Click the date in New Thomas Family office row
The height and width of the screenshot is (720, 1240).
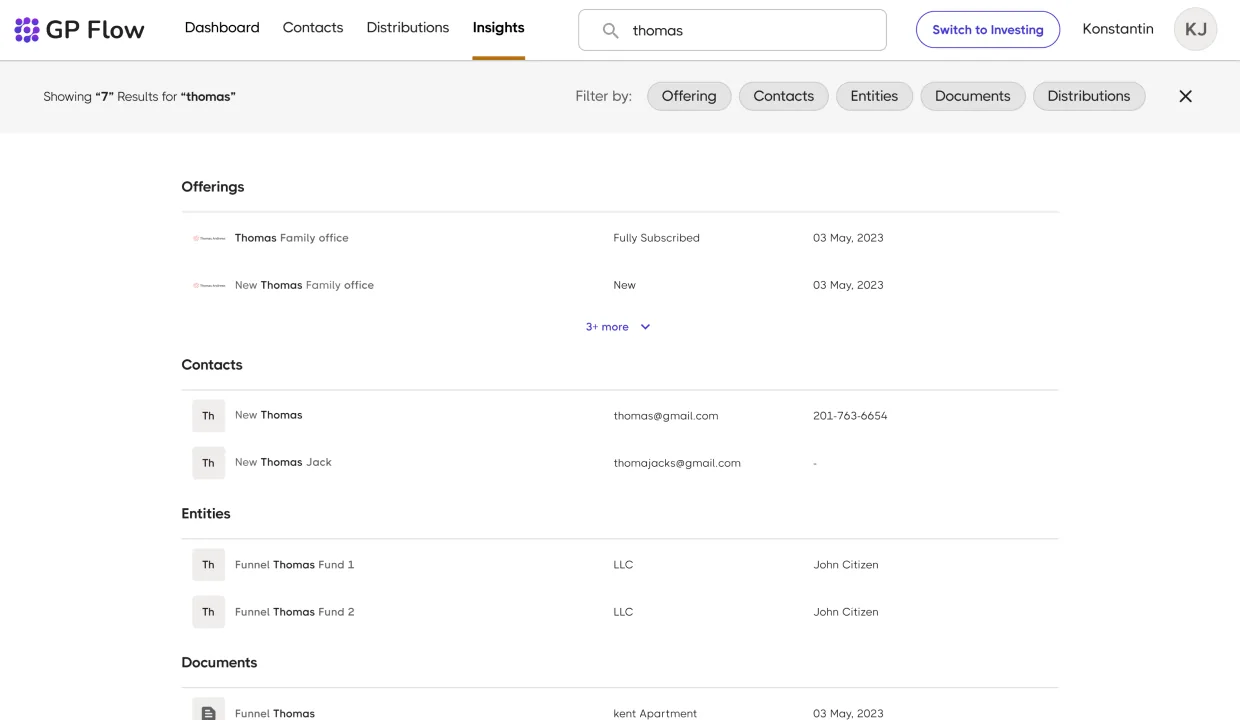click(848, 285)
